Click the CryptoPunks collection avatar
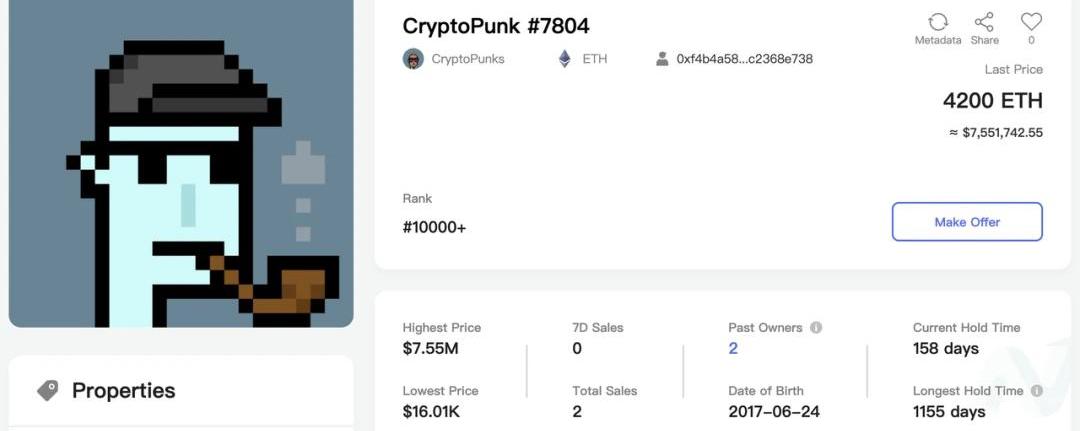 point(413,59)
